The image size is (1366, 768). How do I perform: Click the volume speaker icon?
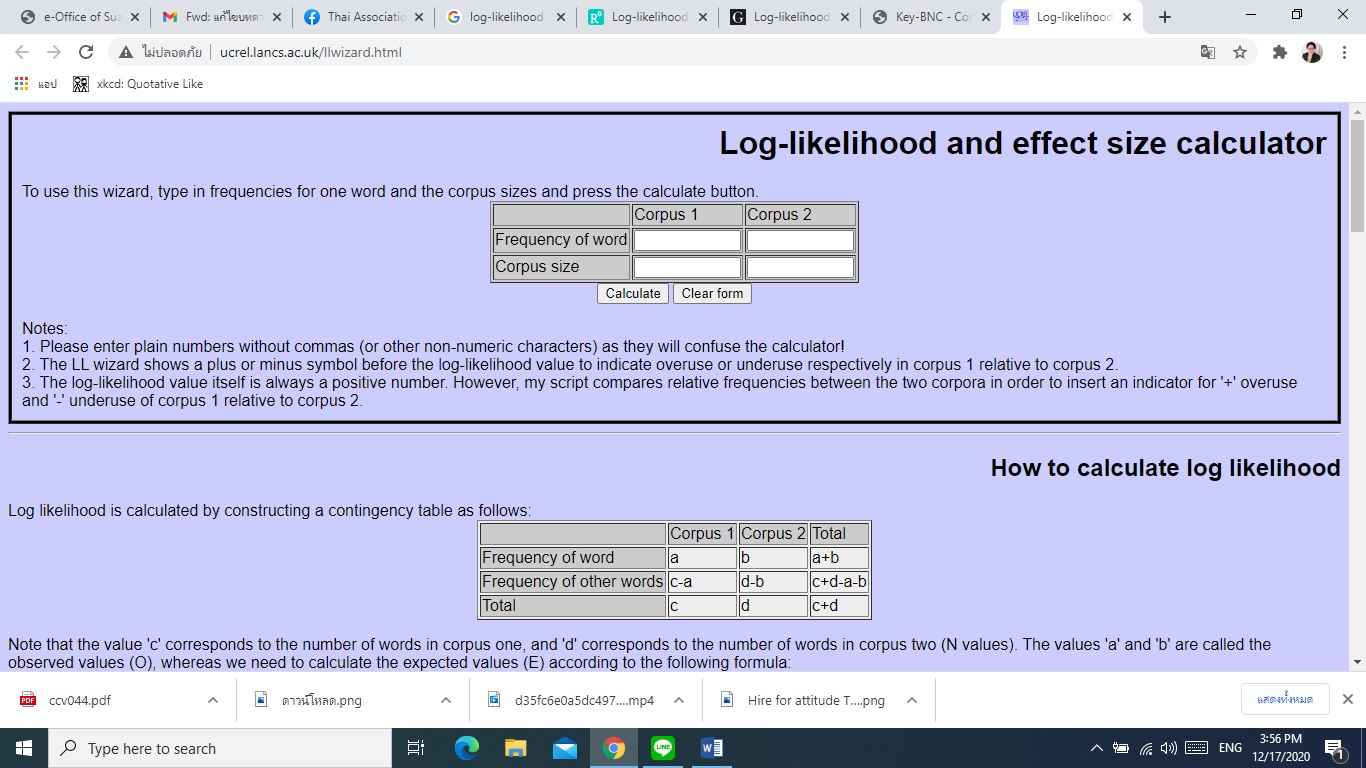1168,748
